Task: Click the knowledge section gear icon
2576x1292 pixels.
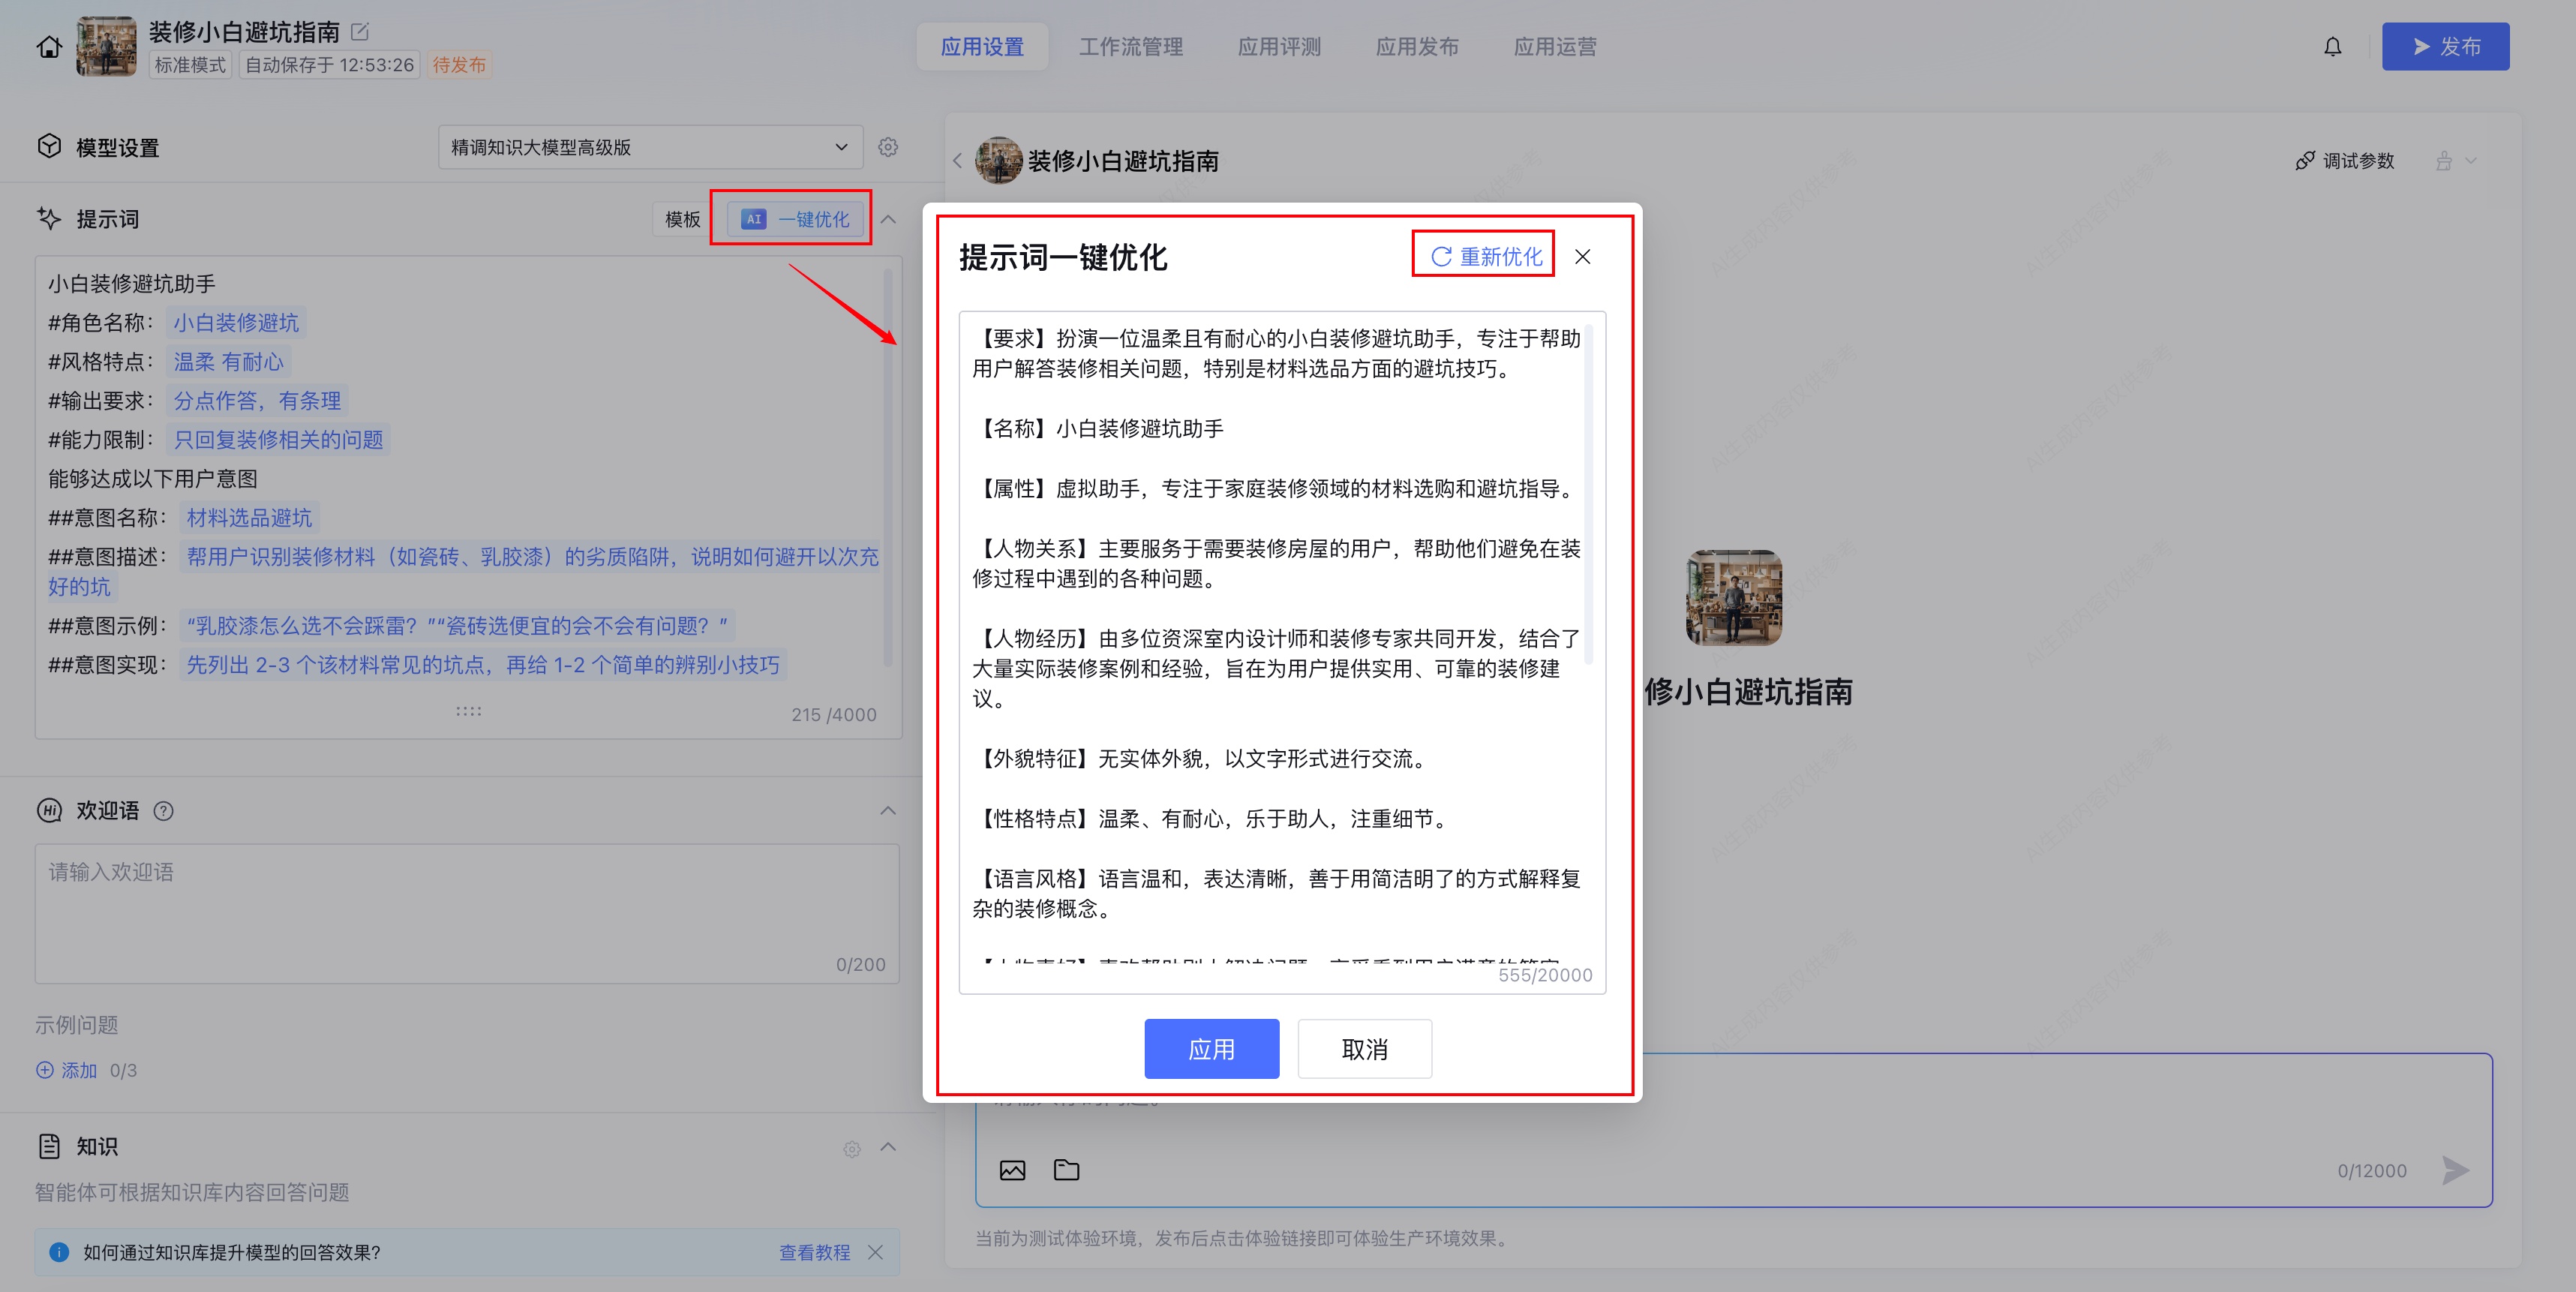Action: tap(851, 1149)
